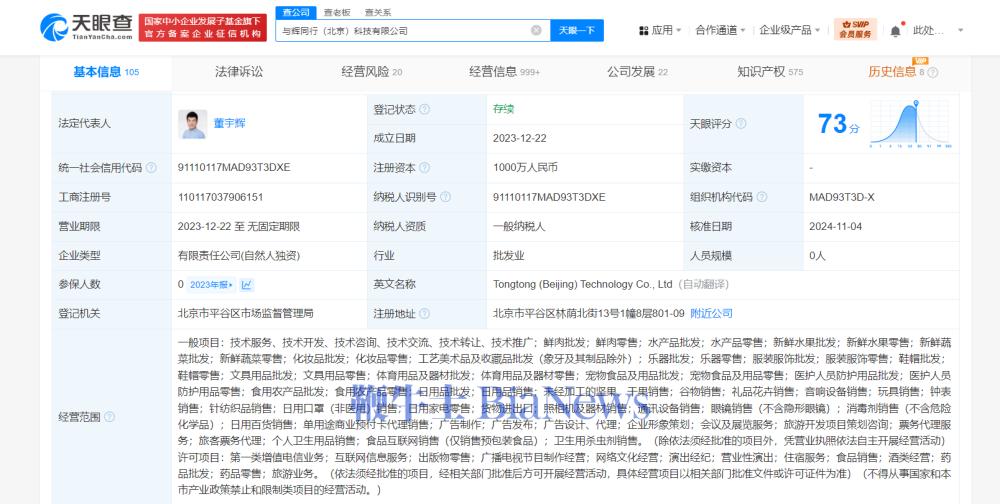Open the 法律诉讼 tab
This screenshot has height=504, width=1000.
(x=239, y=72)
